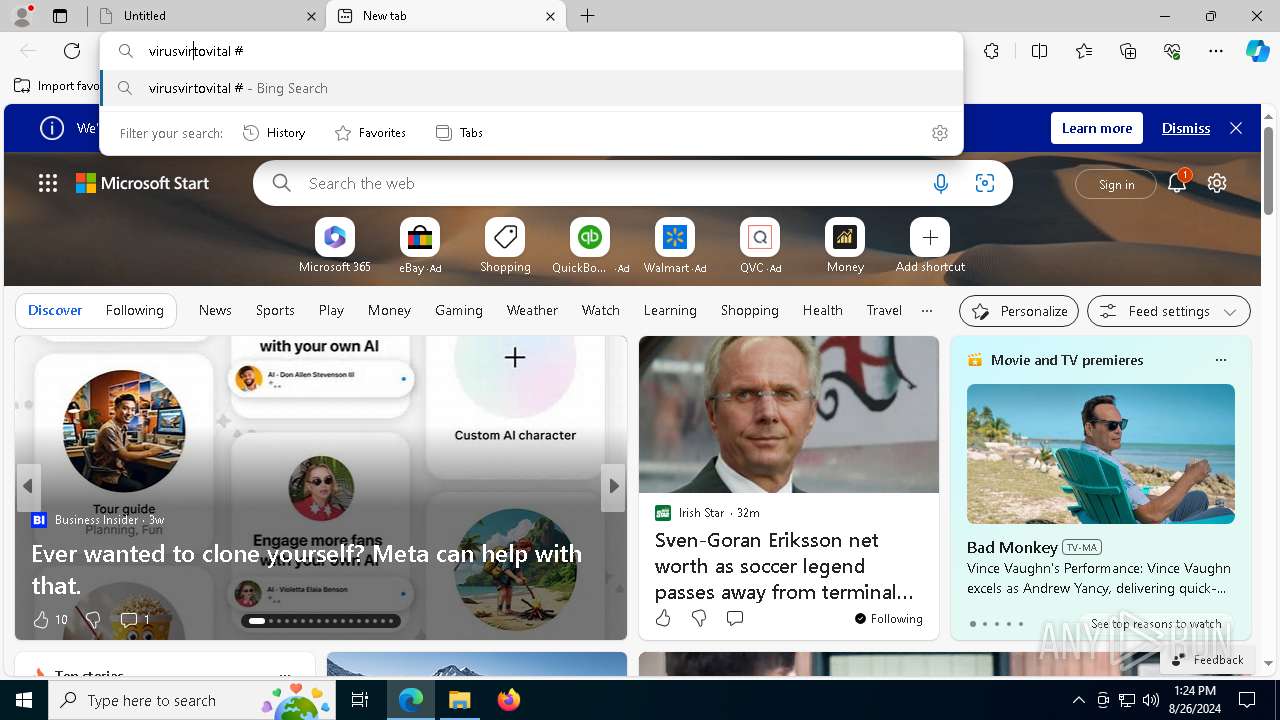
Task: Click the Learn more button
Action: pyautogui.click(x=1097, y=128)
